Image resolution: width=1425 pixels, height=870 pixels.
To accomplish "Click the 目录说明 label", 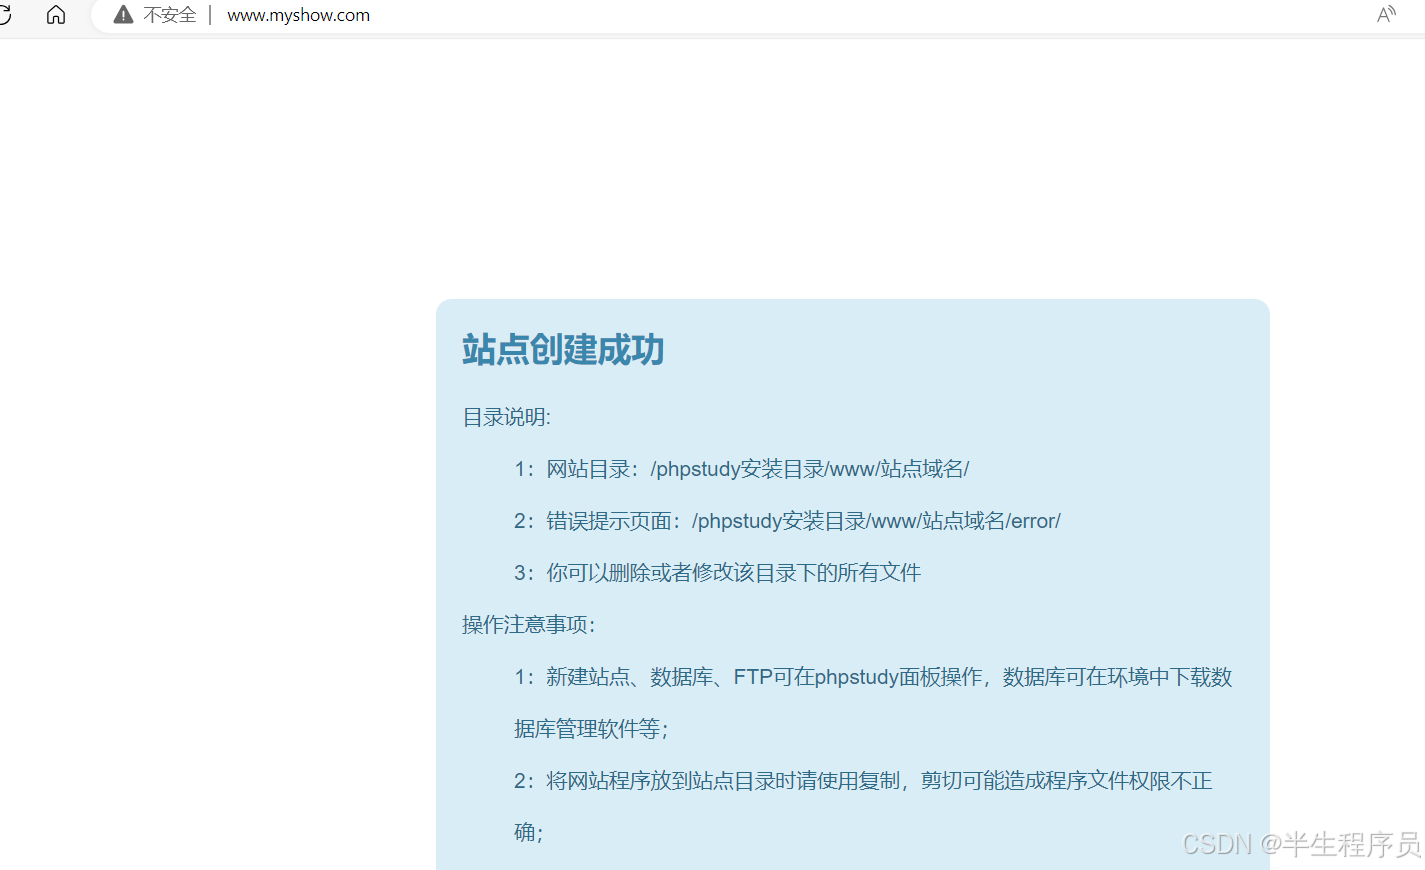I will click(506, 417).
